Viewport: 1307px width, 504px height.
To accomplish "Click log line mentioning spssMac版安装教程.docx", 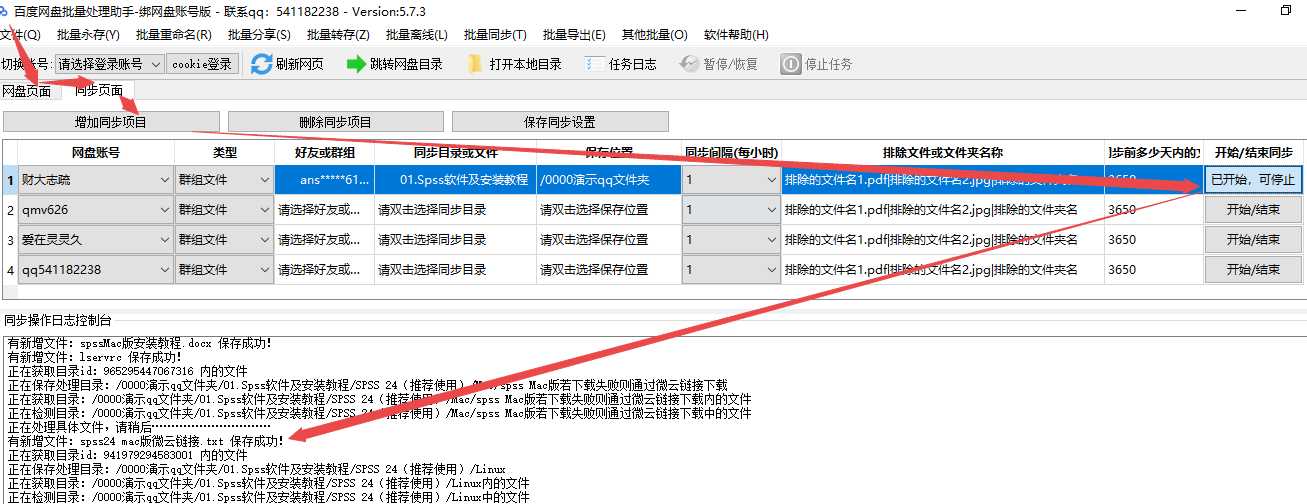I will coord(139,342).
